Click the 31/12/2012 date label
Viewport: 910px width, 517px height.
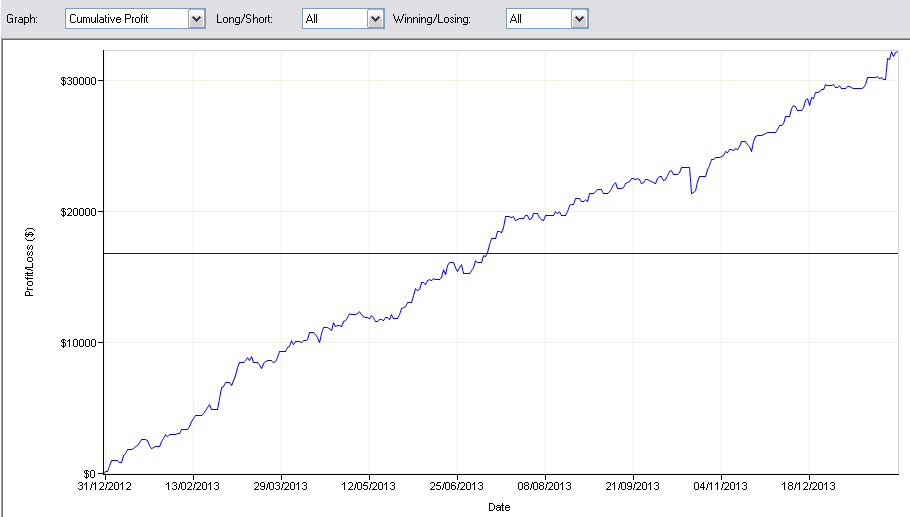(x=104, y=486)
